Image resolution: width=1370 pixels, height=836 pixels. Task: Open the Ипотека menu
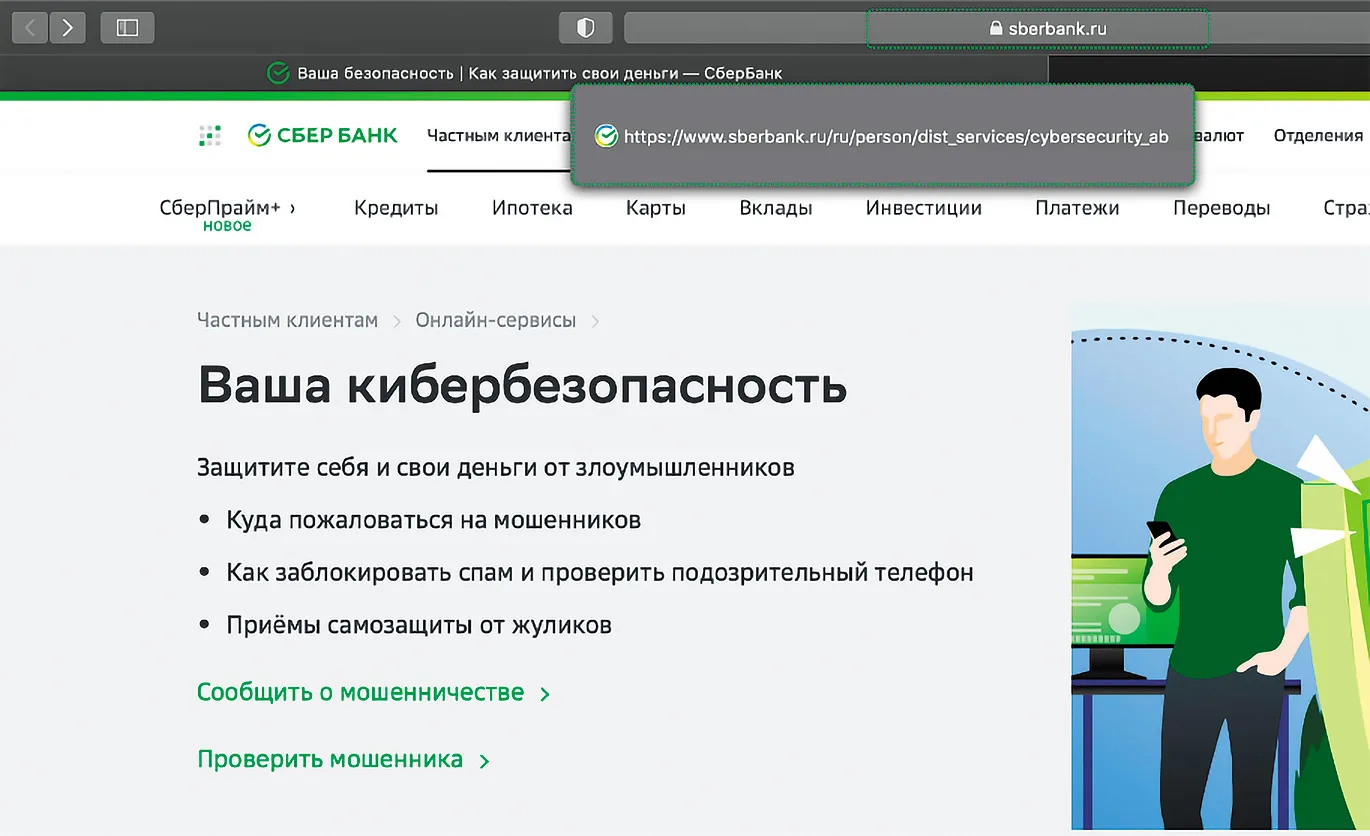pyautogui.click(x=532, y=208)
